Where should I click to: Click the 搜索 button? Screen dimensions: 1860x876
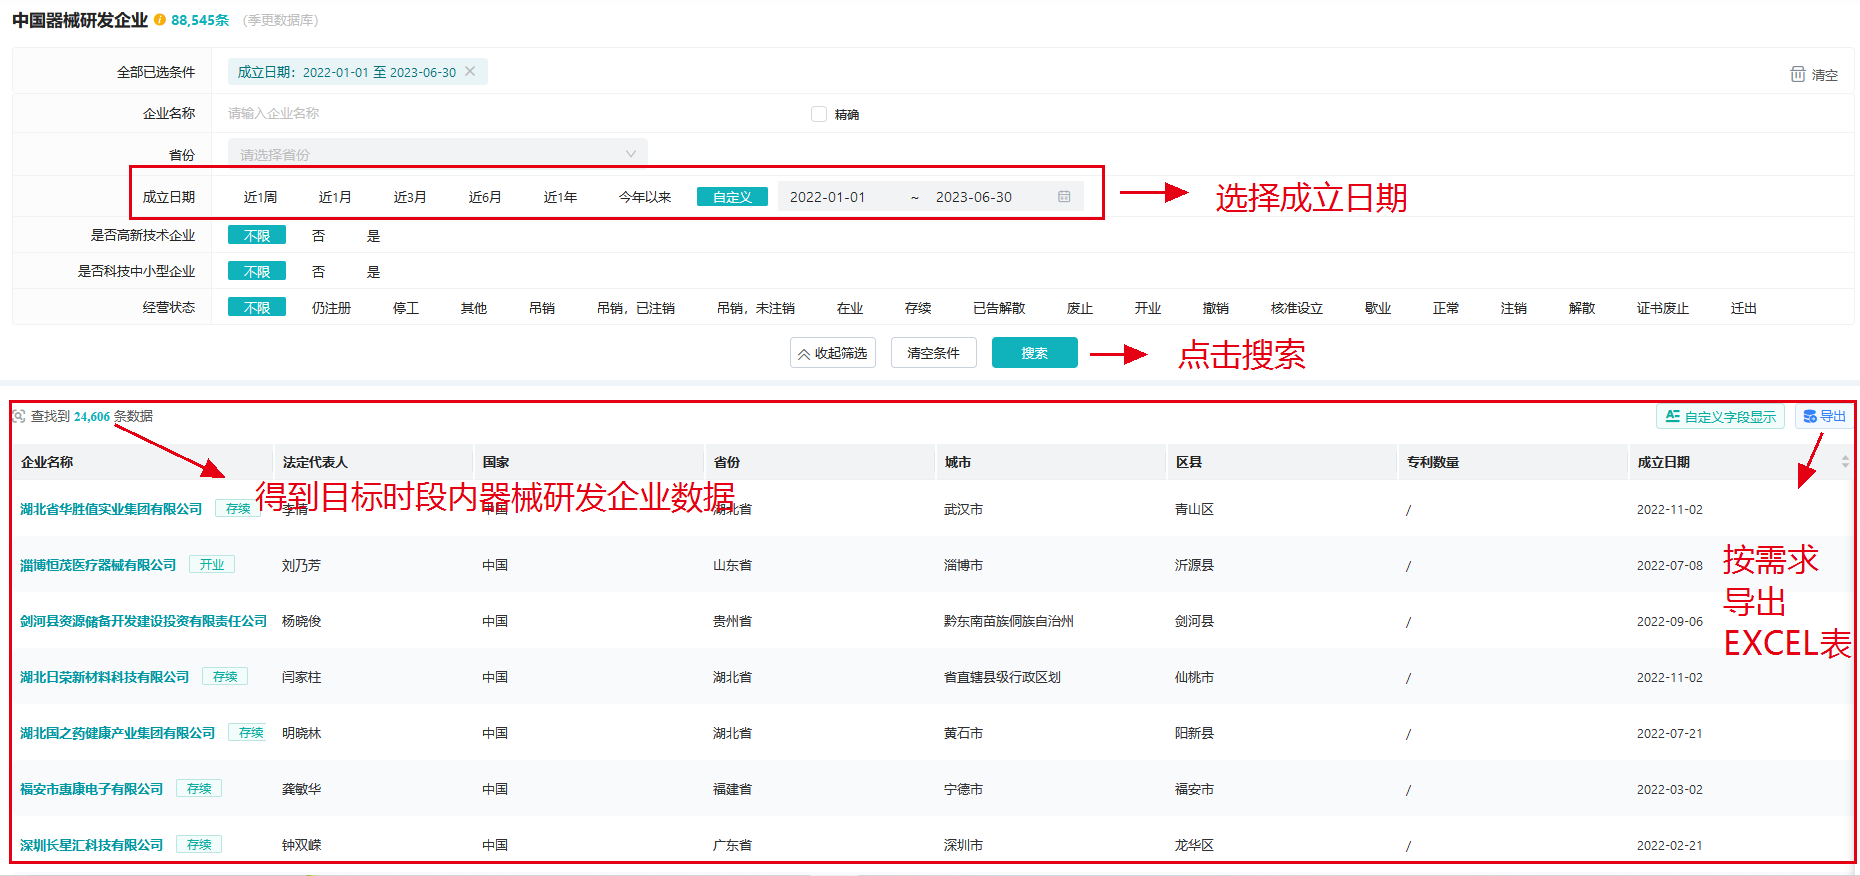coord(1034,353)
